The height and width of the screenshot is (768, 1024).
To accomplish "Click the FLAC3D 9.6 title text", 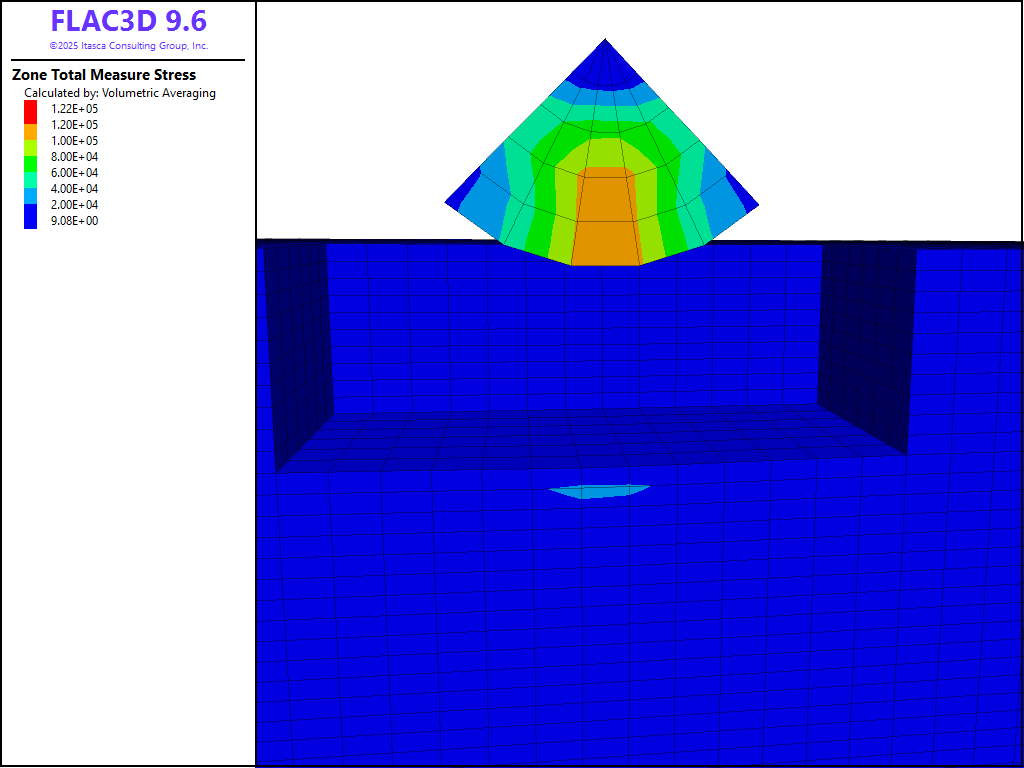I will point(128,21).
